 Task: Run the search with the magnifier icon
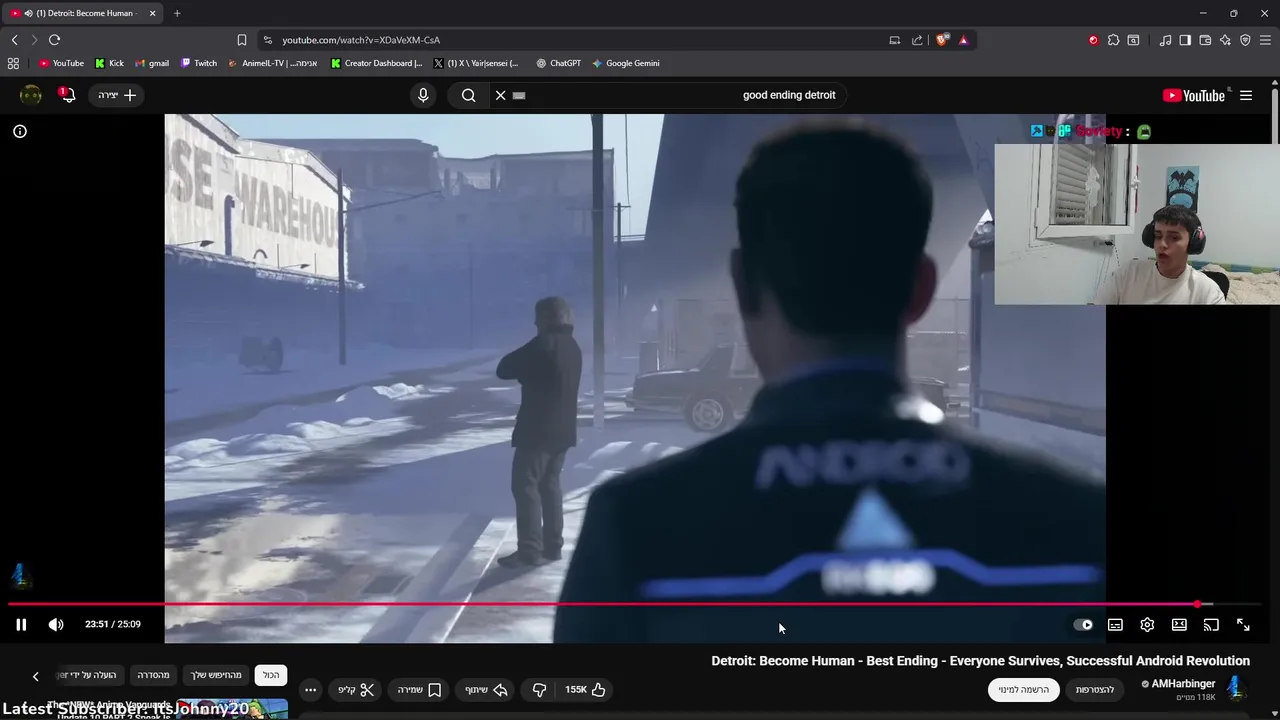[x=468, y=95]
